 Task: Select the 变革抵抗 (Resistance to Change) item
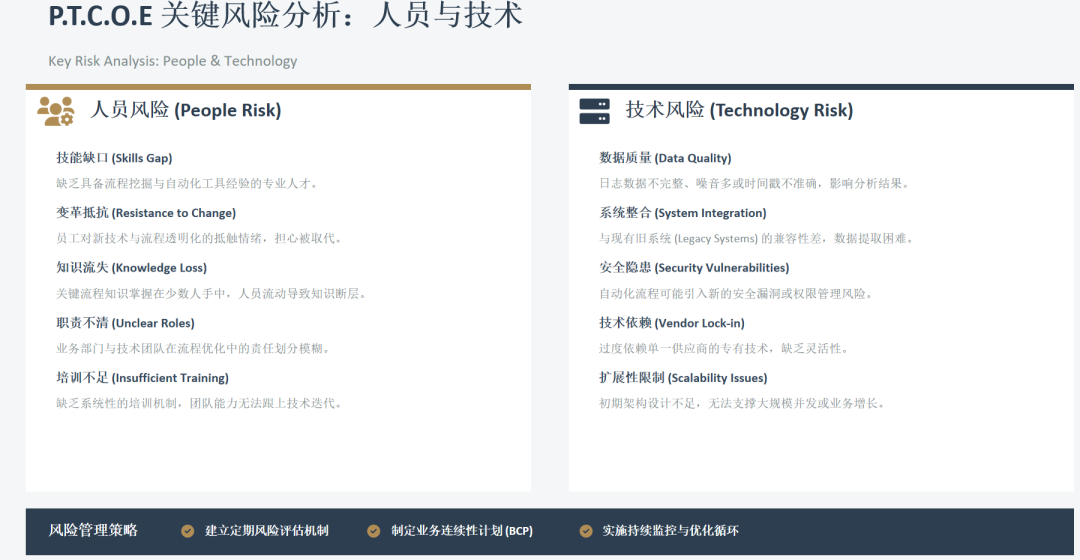point(146,213)
